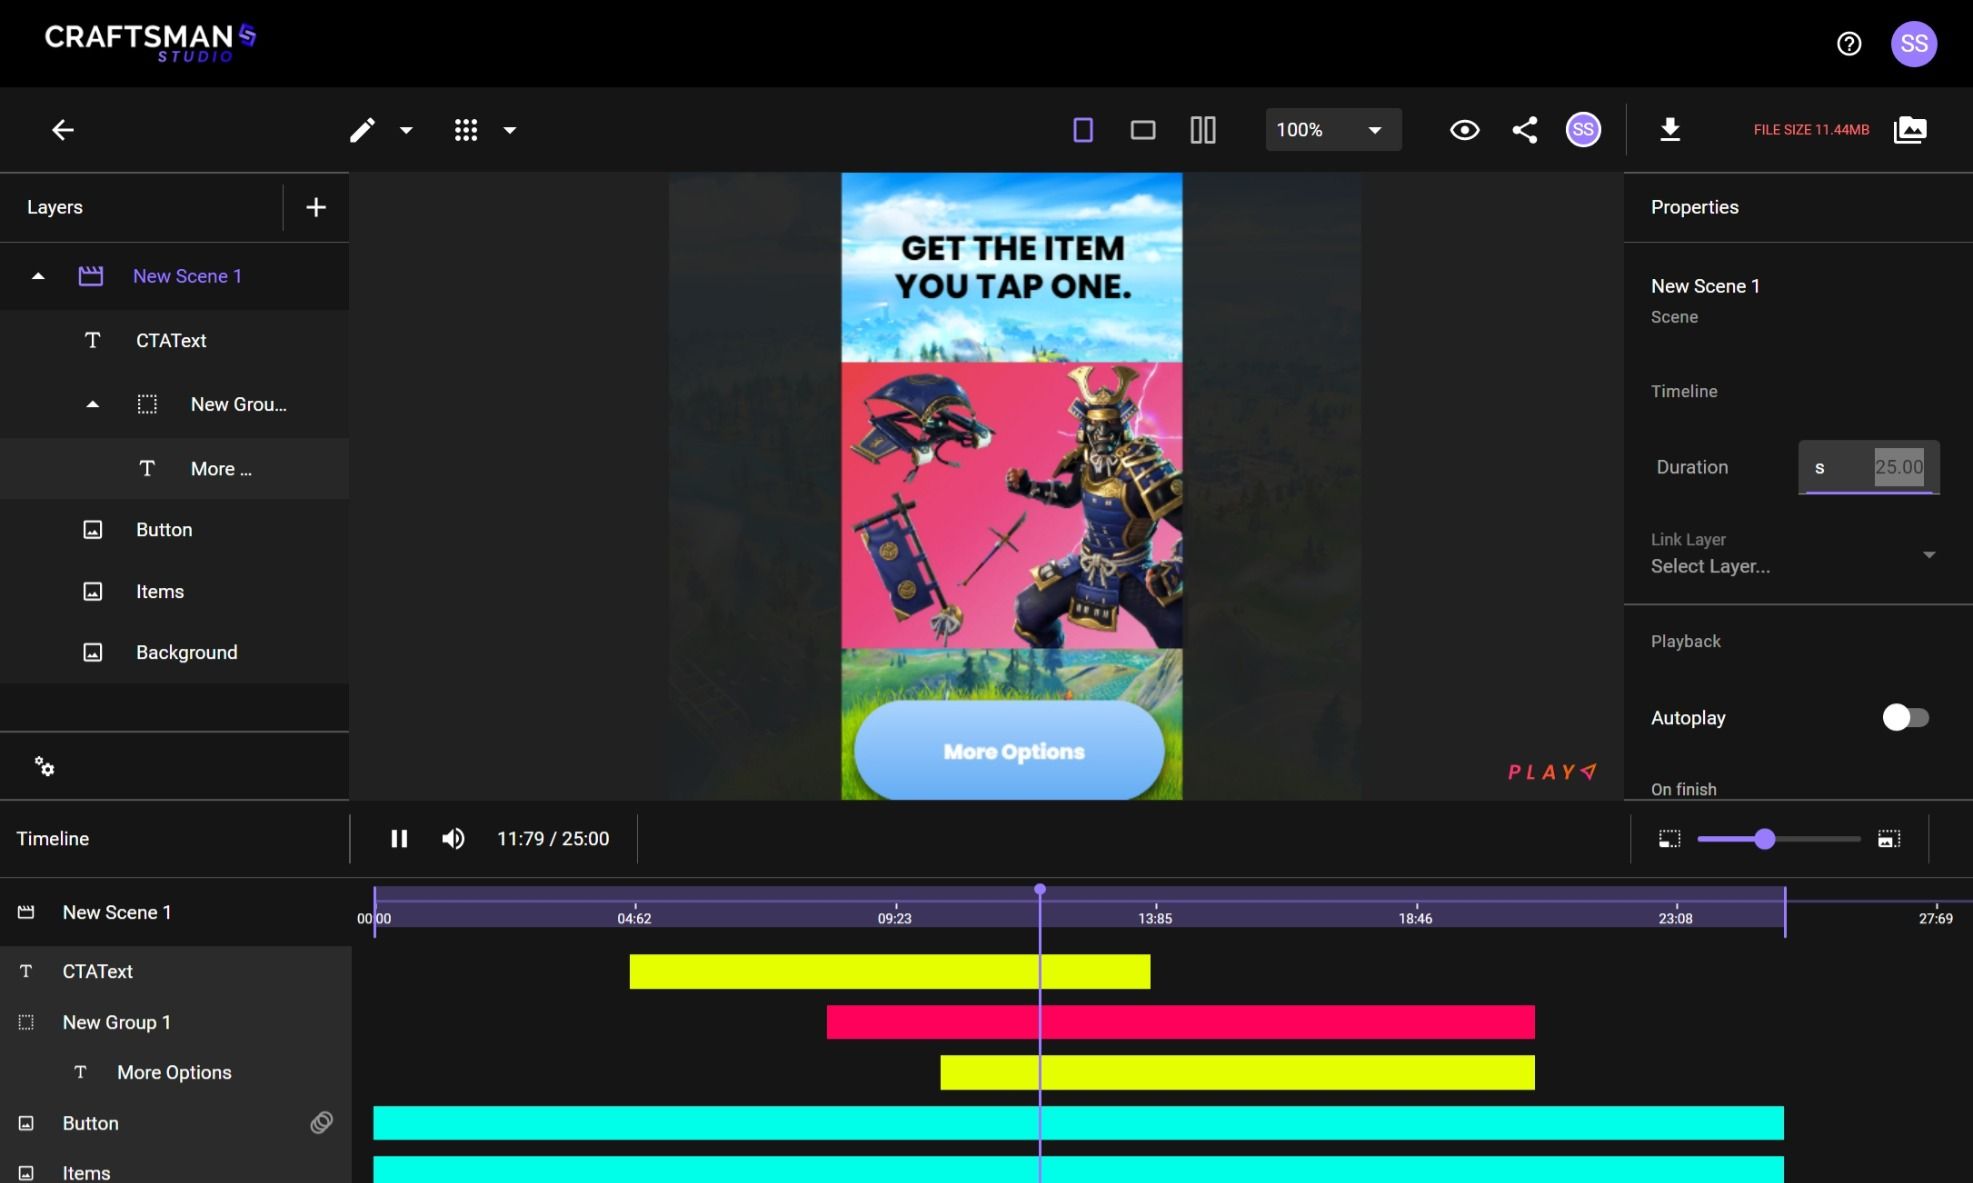Click the SS collaborator avatar in toolbar
1973x1183 pixels.
[1583, 130]
